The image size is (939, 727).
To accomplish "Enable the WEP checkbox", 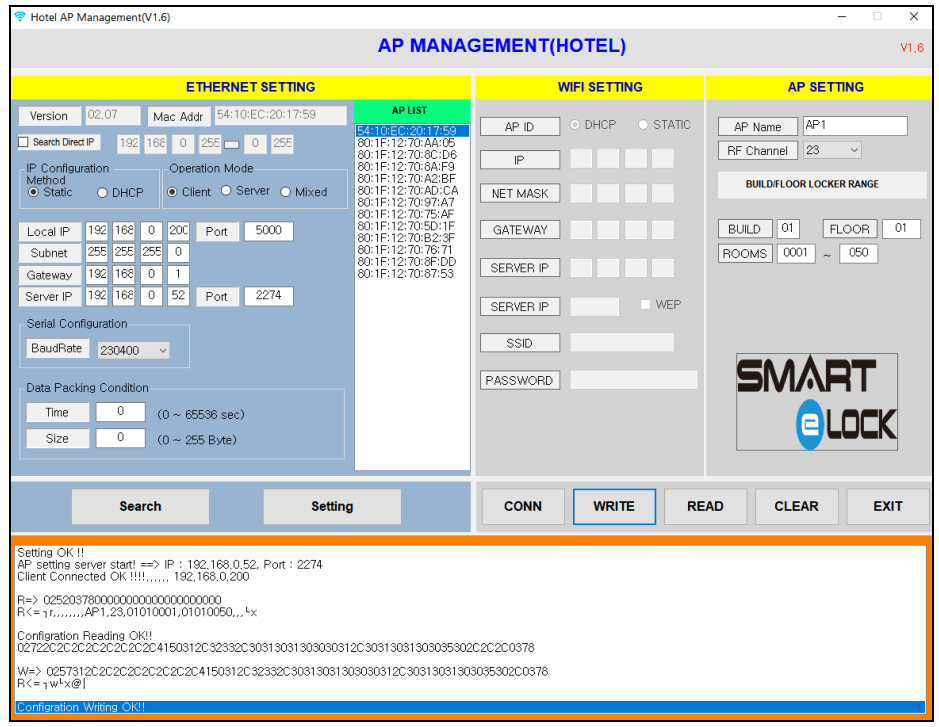I will click(644, 306).
